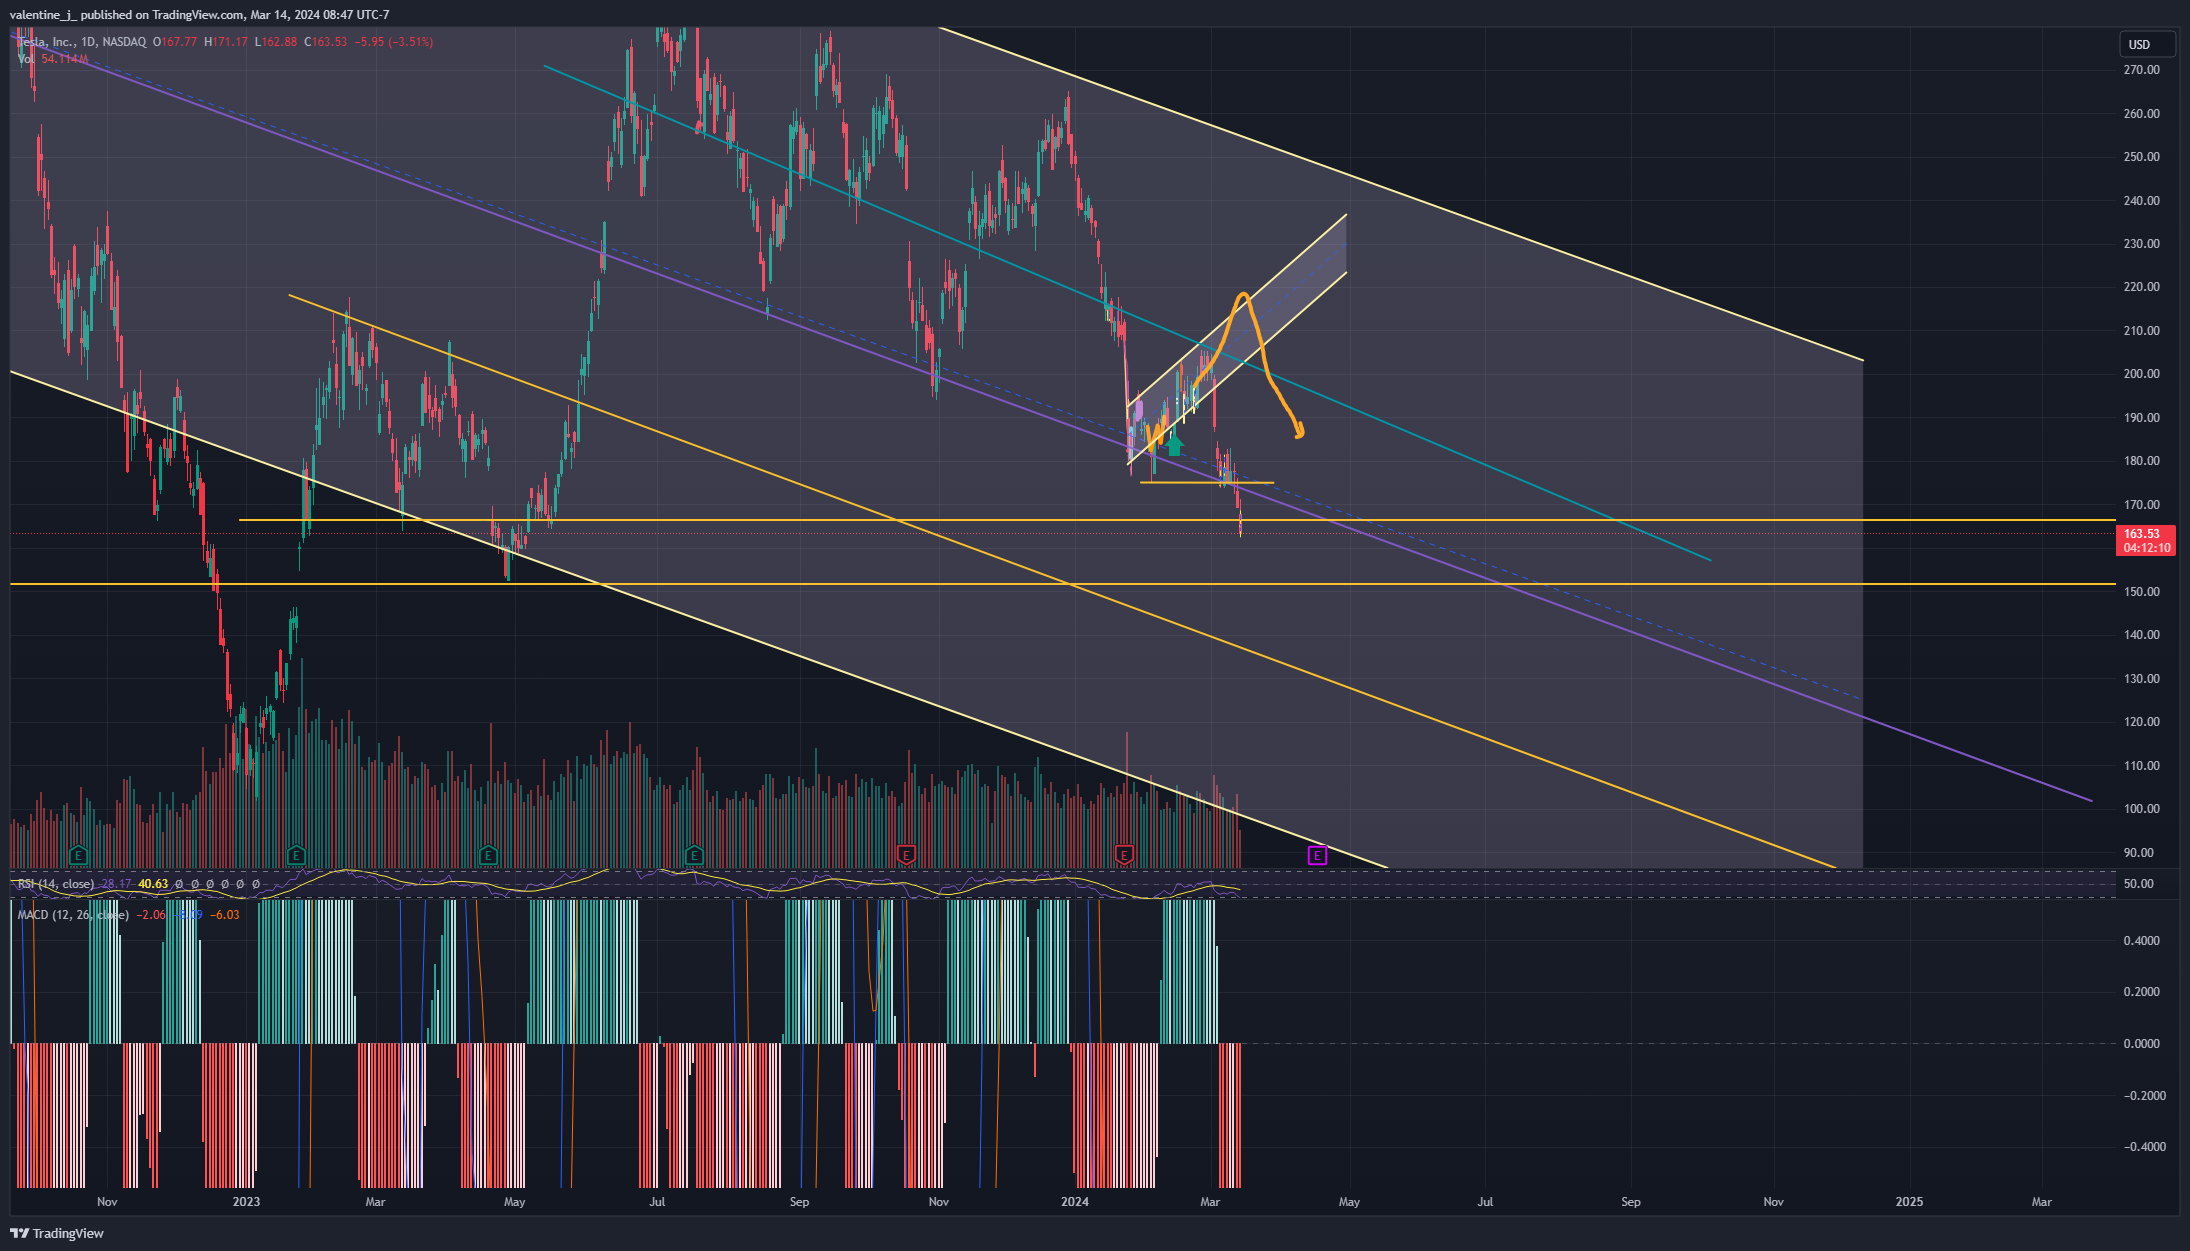The height and width of the screenshot is (1251, 2190).
Task: Click the close price C163.53 in the legend
Action: [x=326, y=42]
